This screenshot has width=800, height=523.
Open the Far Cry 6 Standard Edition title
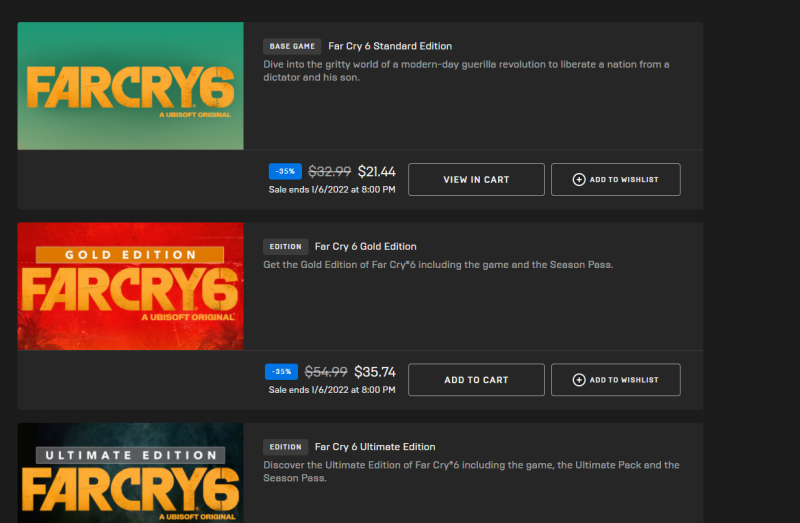[x=390, y=46]
